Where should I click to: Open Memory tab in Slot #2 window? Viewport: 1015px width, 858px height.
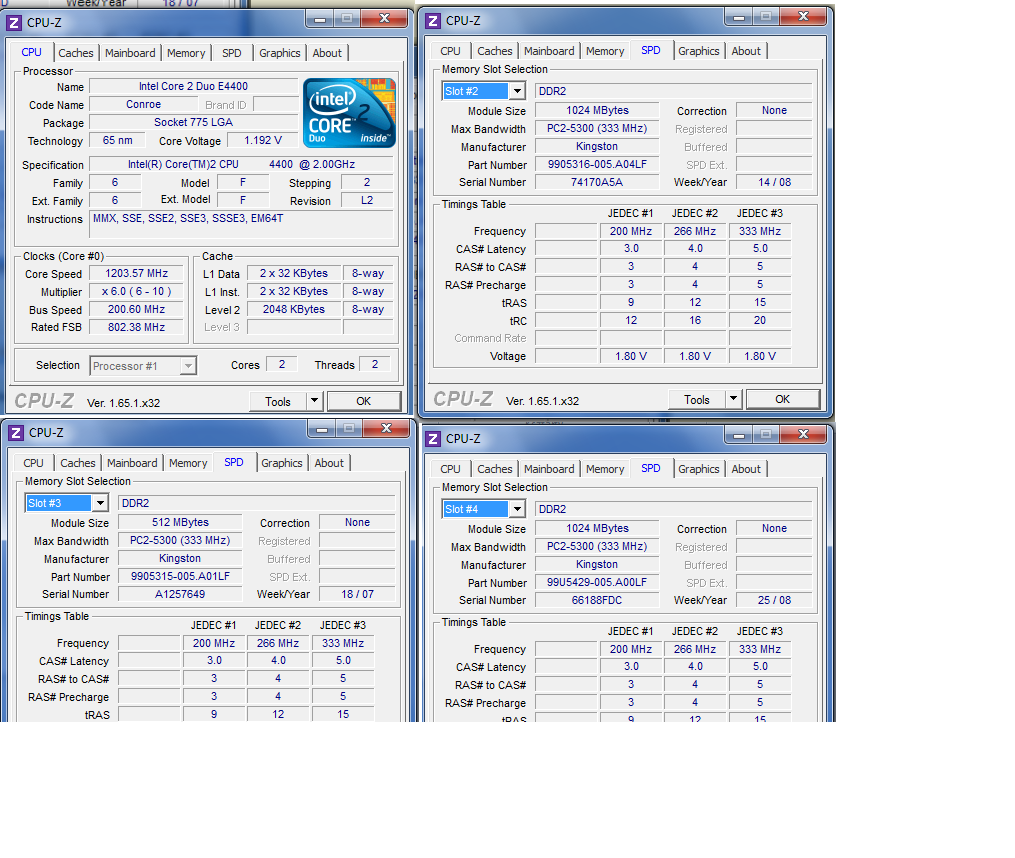pos(605,51)
